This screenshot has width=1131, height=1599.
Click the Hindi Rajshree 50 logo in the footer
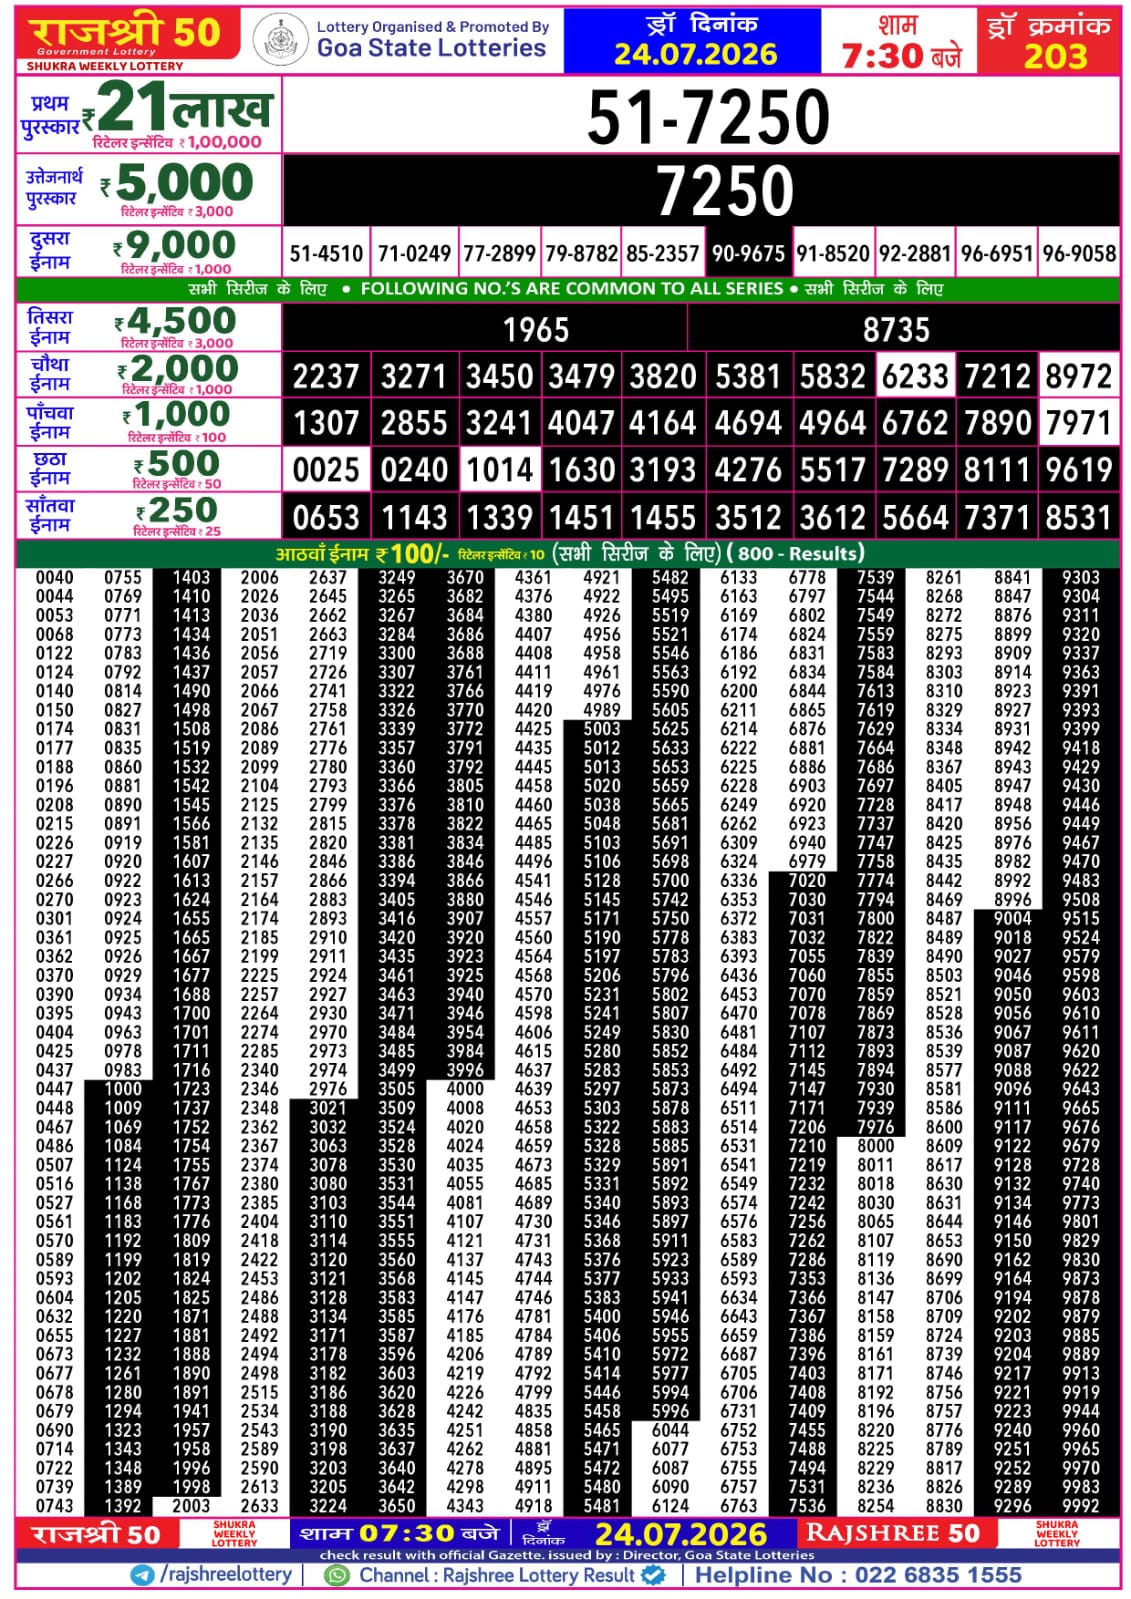tap(96, 1534)
